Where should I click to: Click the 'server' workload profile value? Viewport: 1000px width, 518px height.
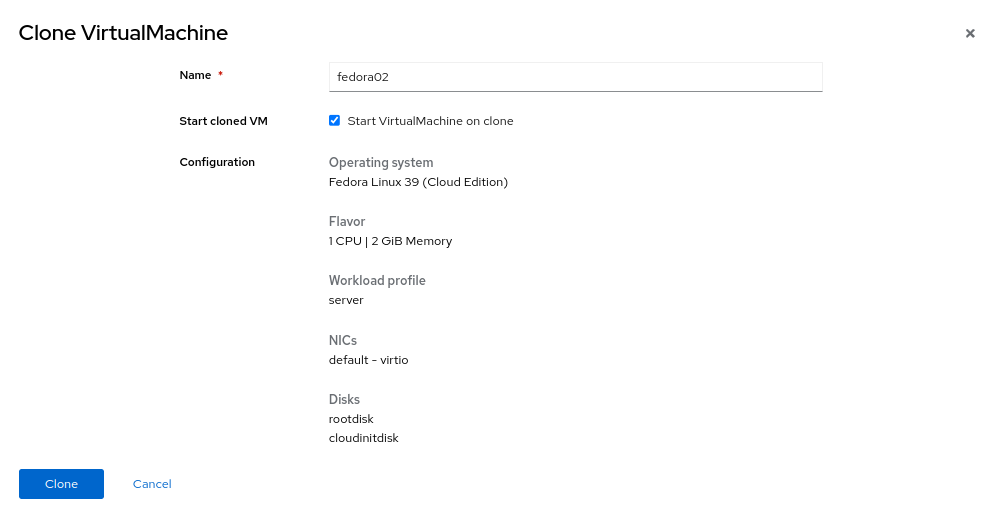pos(346,300)
